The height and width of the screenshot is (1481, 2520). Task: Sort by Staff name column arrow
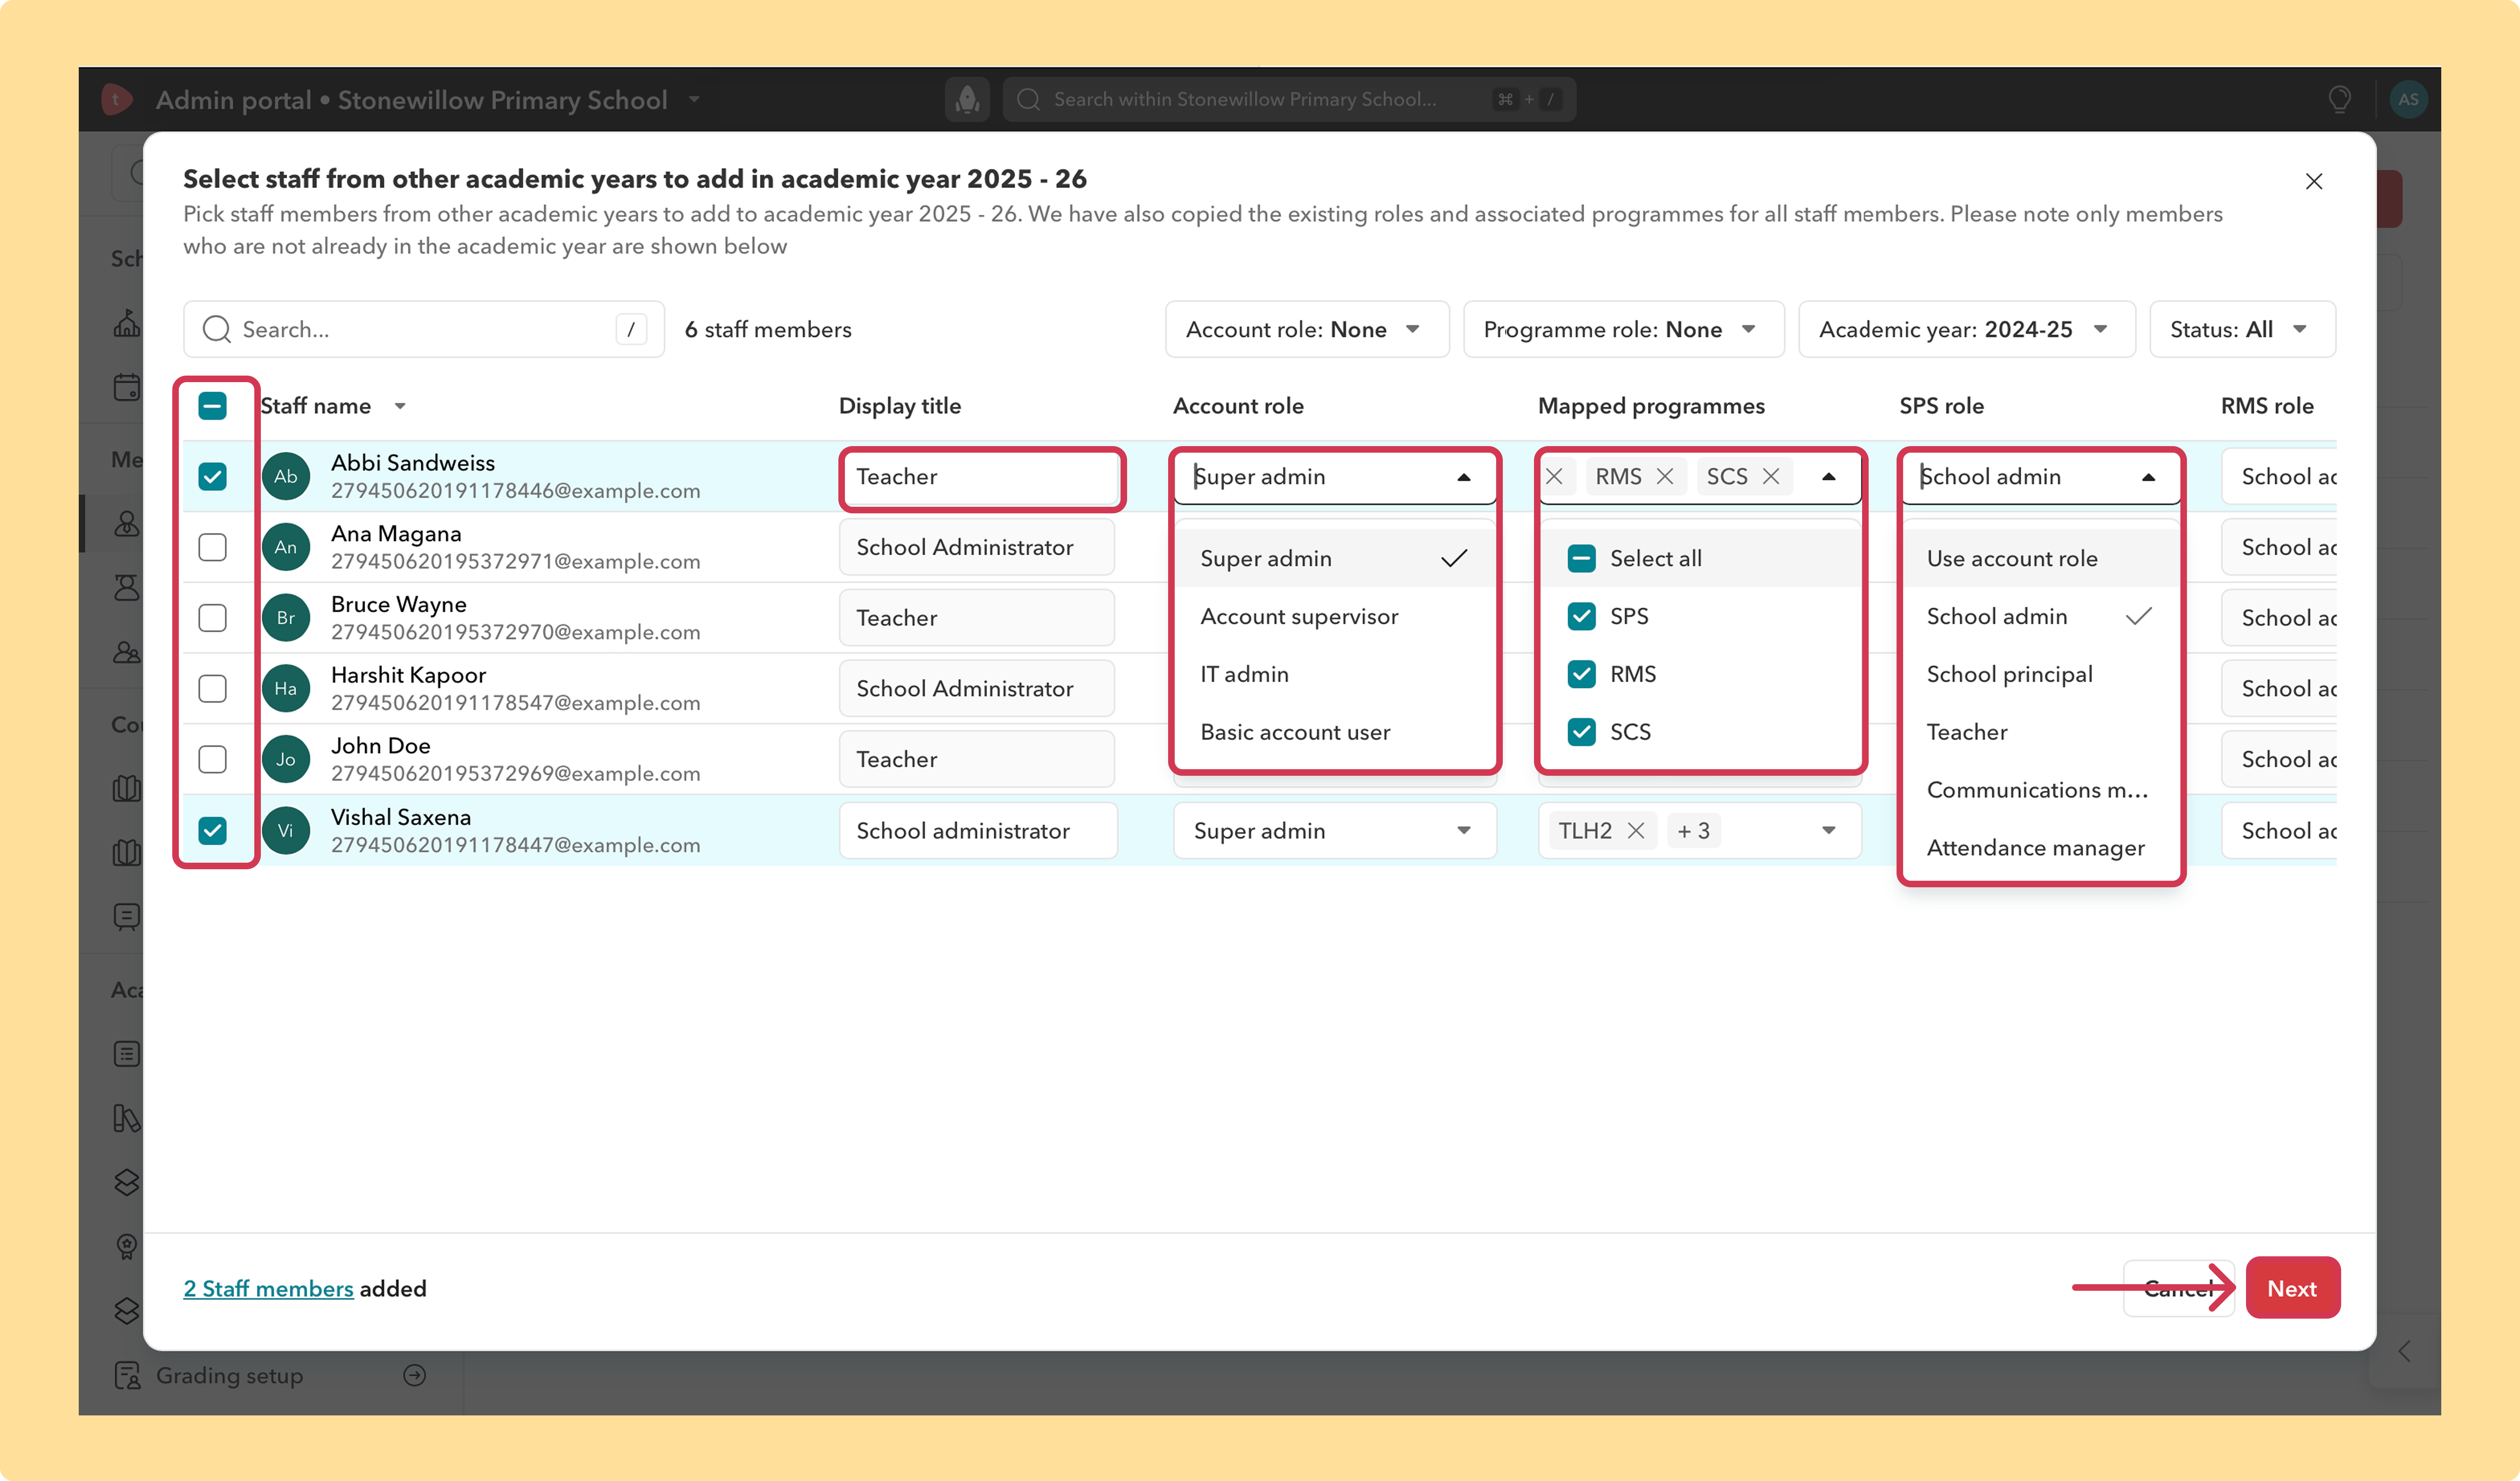coord(400,406)
